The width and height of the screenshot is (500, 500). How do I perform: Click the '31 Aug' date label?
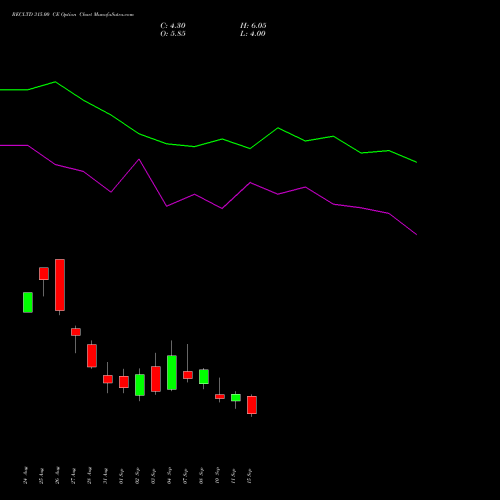(x=106, y=475)
